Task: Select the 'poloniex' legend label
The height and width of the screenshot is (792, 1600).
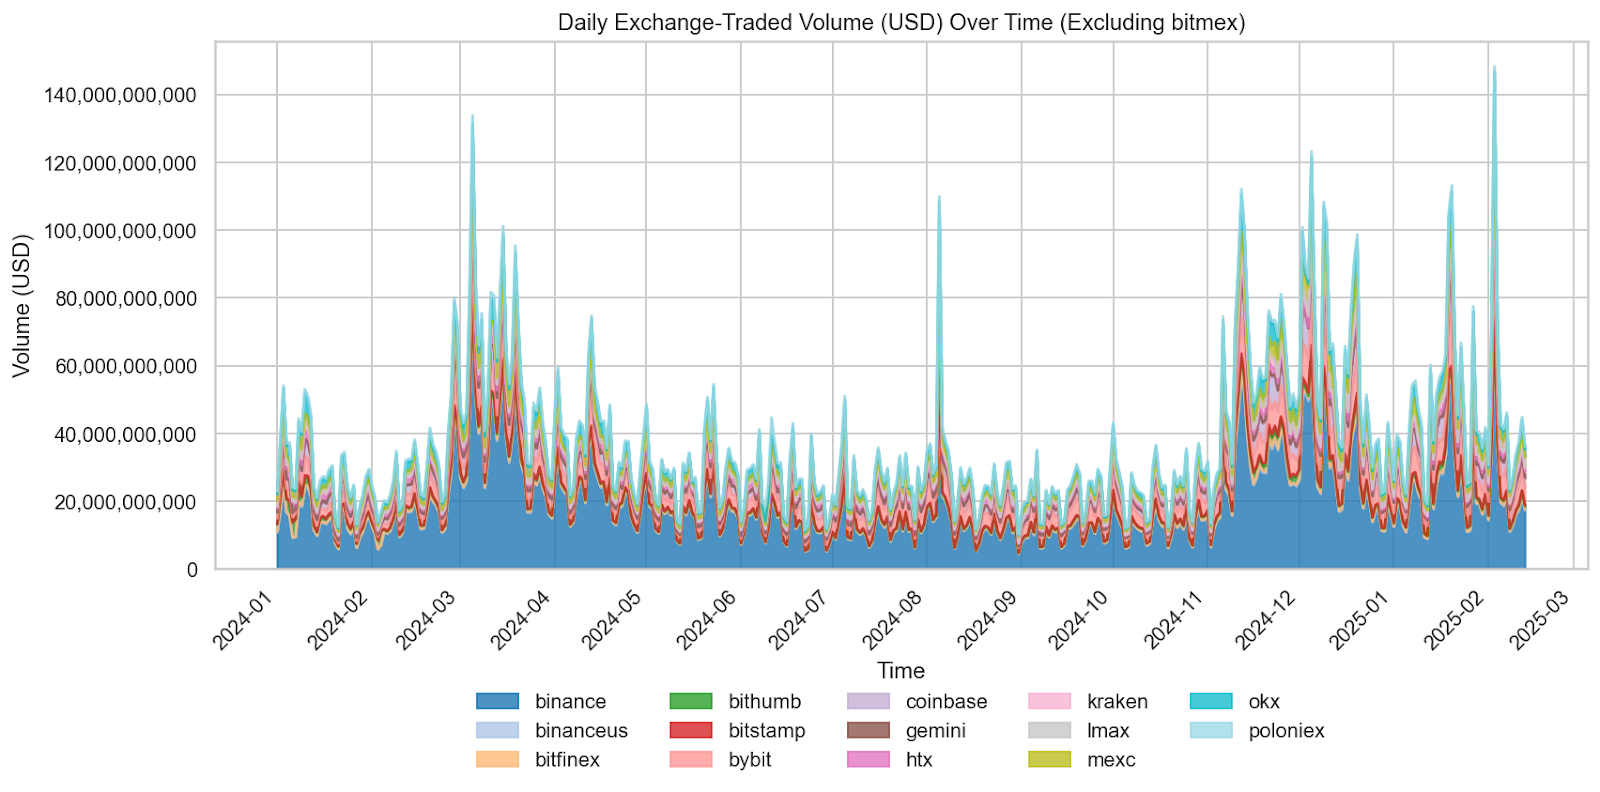Action: [x=1286, y=731]
